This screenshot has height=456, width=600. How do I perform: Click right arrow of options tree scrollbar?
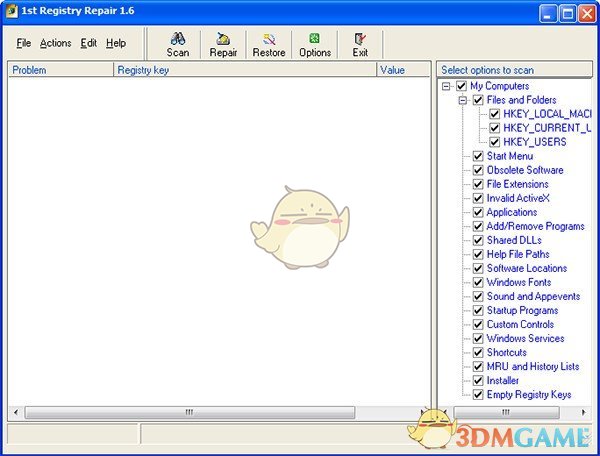pyautogui.click(x=583, y=412)
